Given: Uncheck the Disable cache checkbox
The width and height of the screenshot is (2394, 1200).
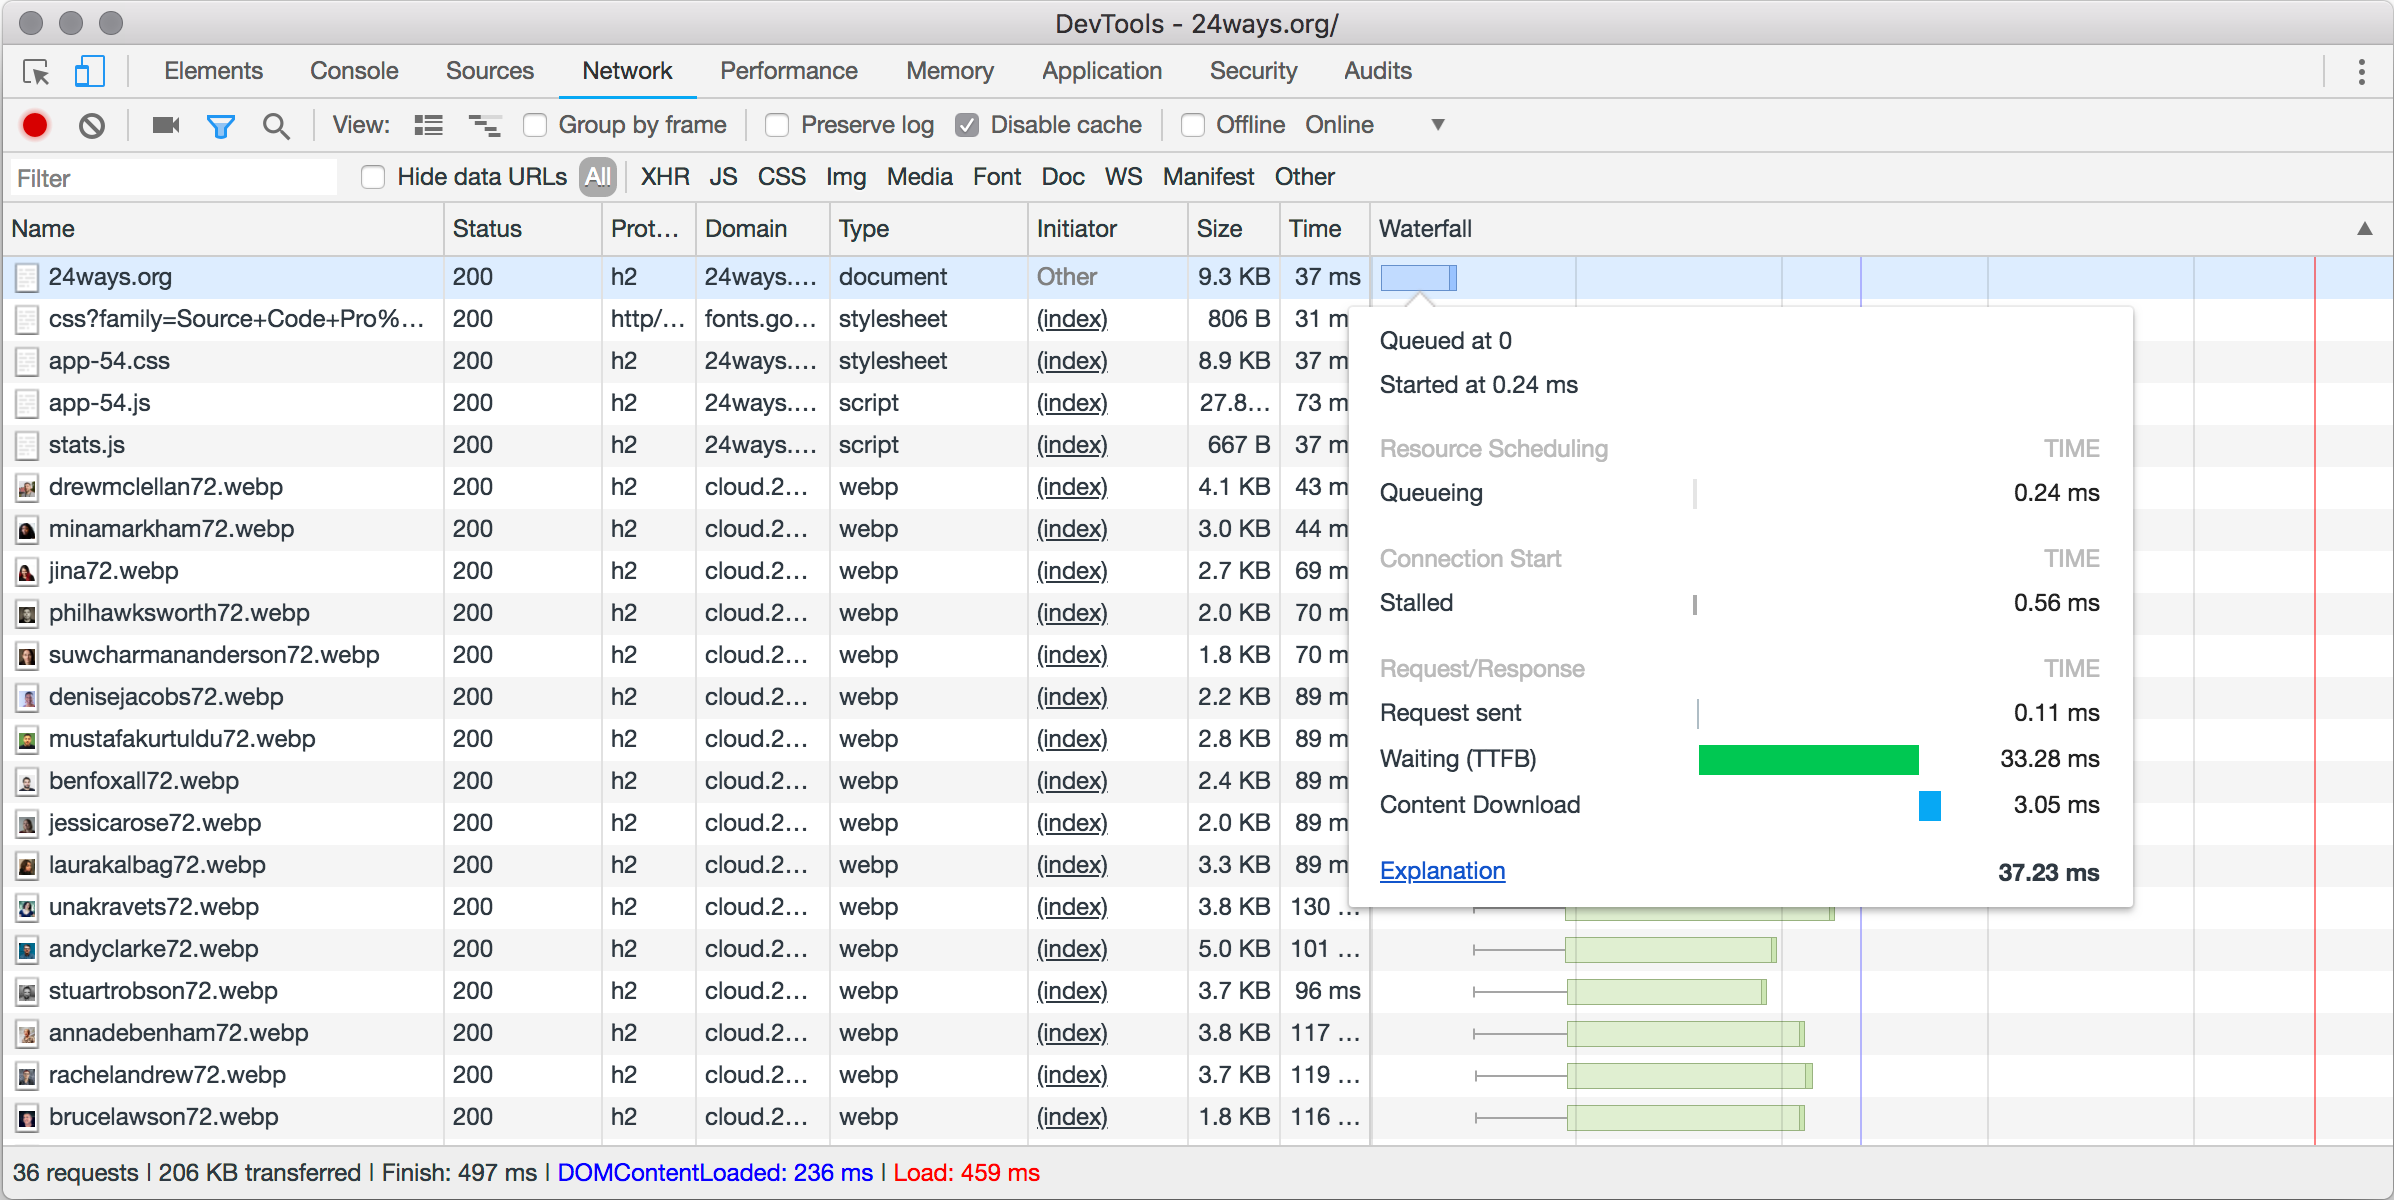Looking at the screenshot, I should tap(967, 125).
